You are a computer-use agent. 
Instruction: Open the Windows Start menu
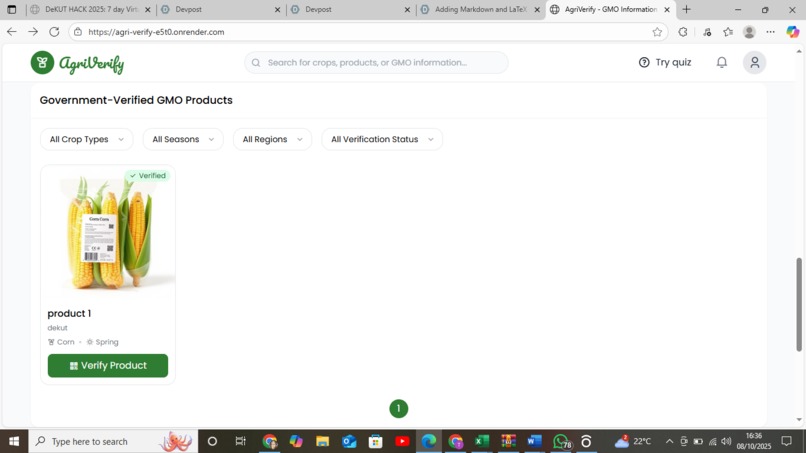pyautogui.click(x=14, y=441)
